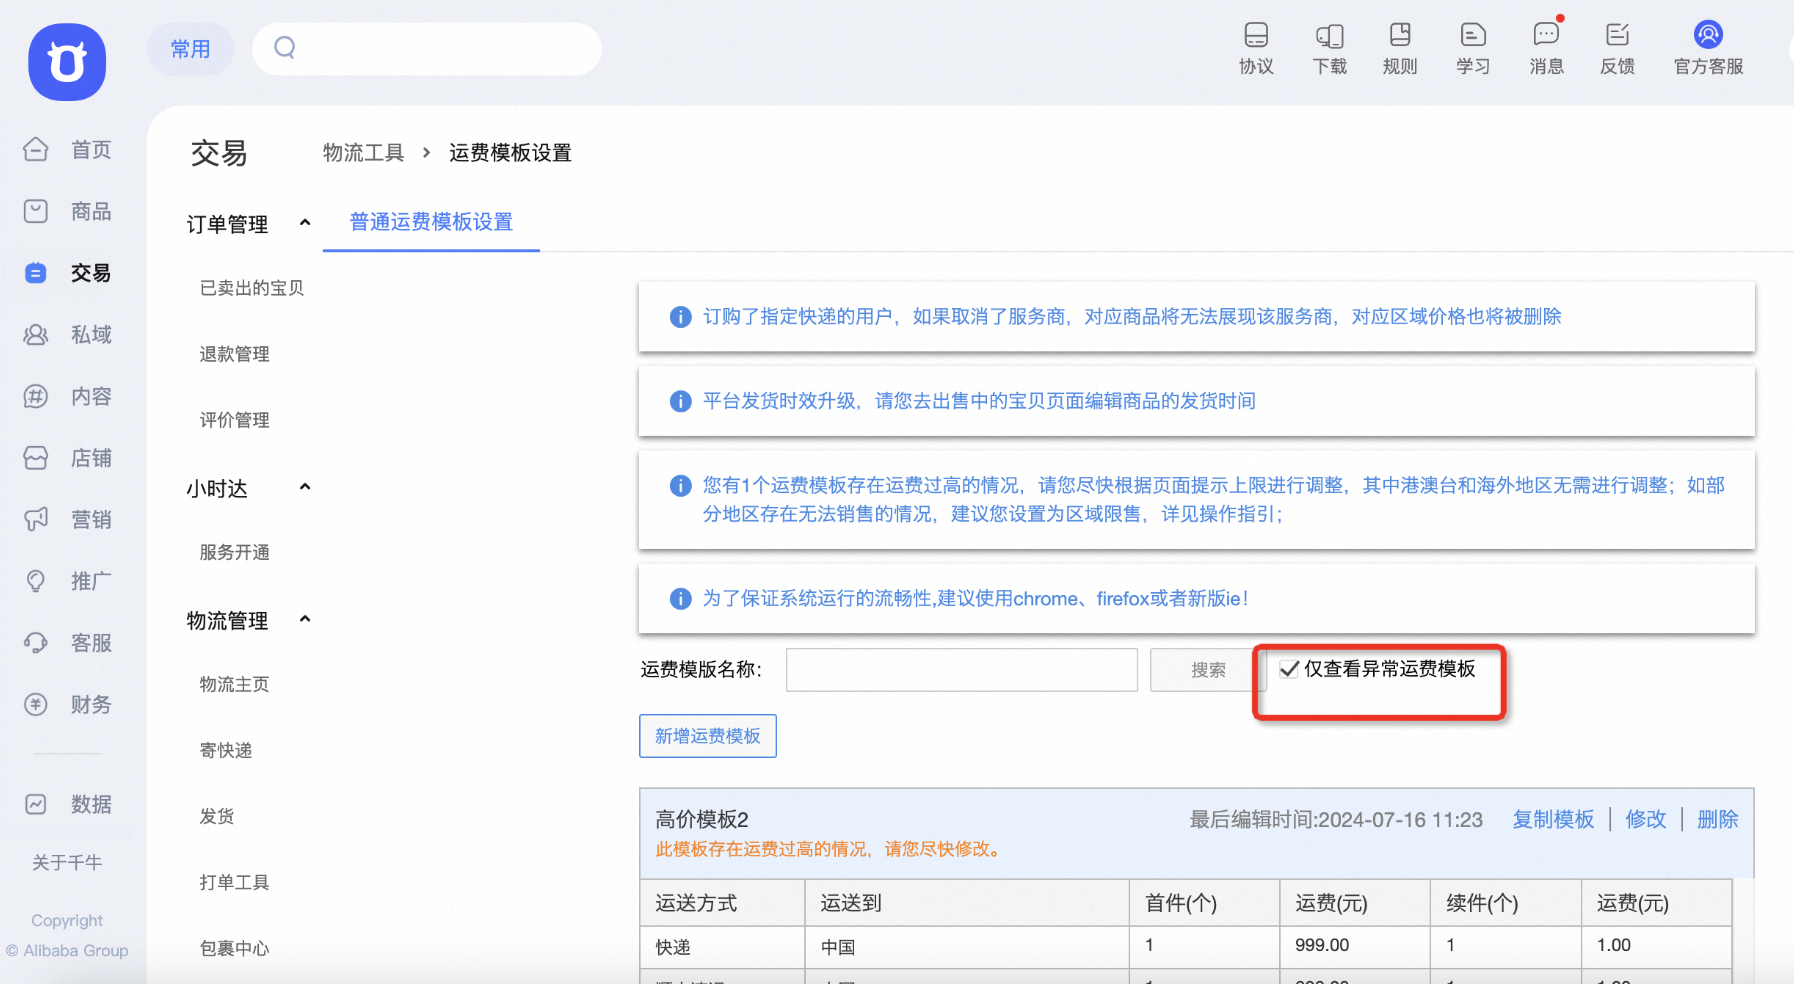
Task: Collapse the 物流管理 menu section
Action: click(x=305, y=619)
